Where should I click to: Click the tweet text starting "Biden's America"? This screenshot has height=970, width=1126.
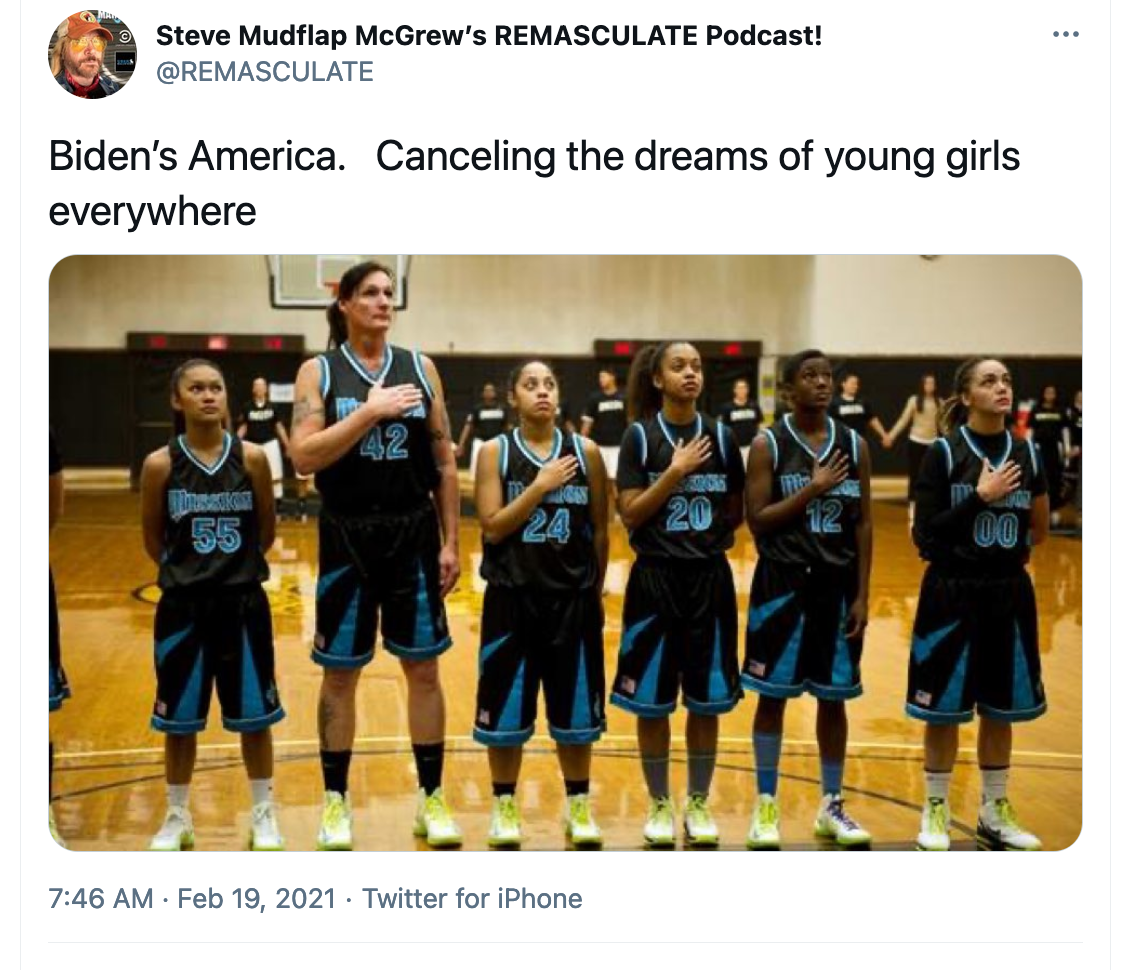(534, 183)
